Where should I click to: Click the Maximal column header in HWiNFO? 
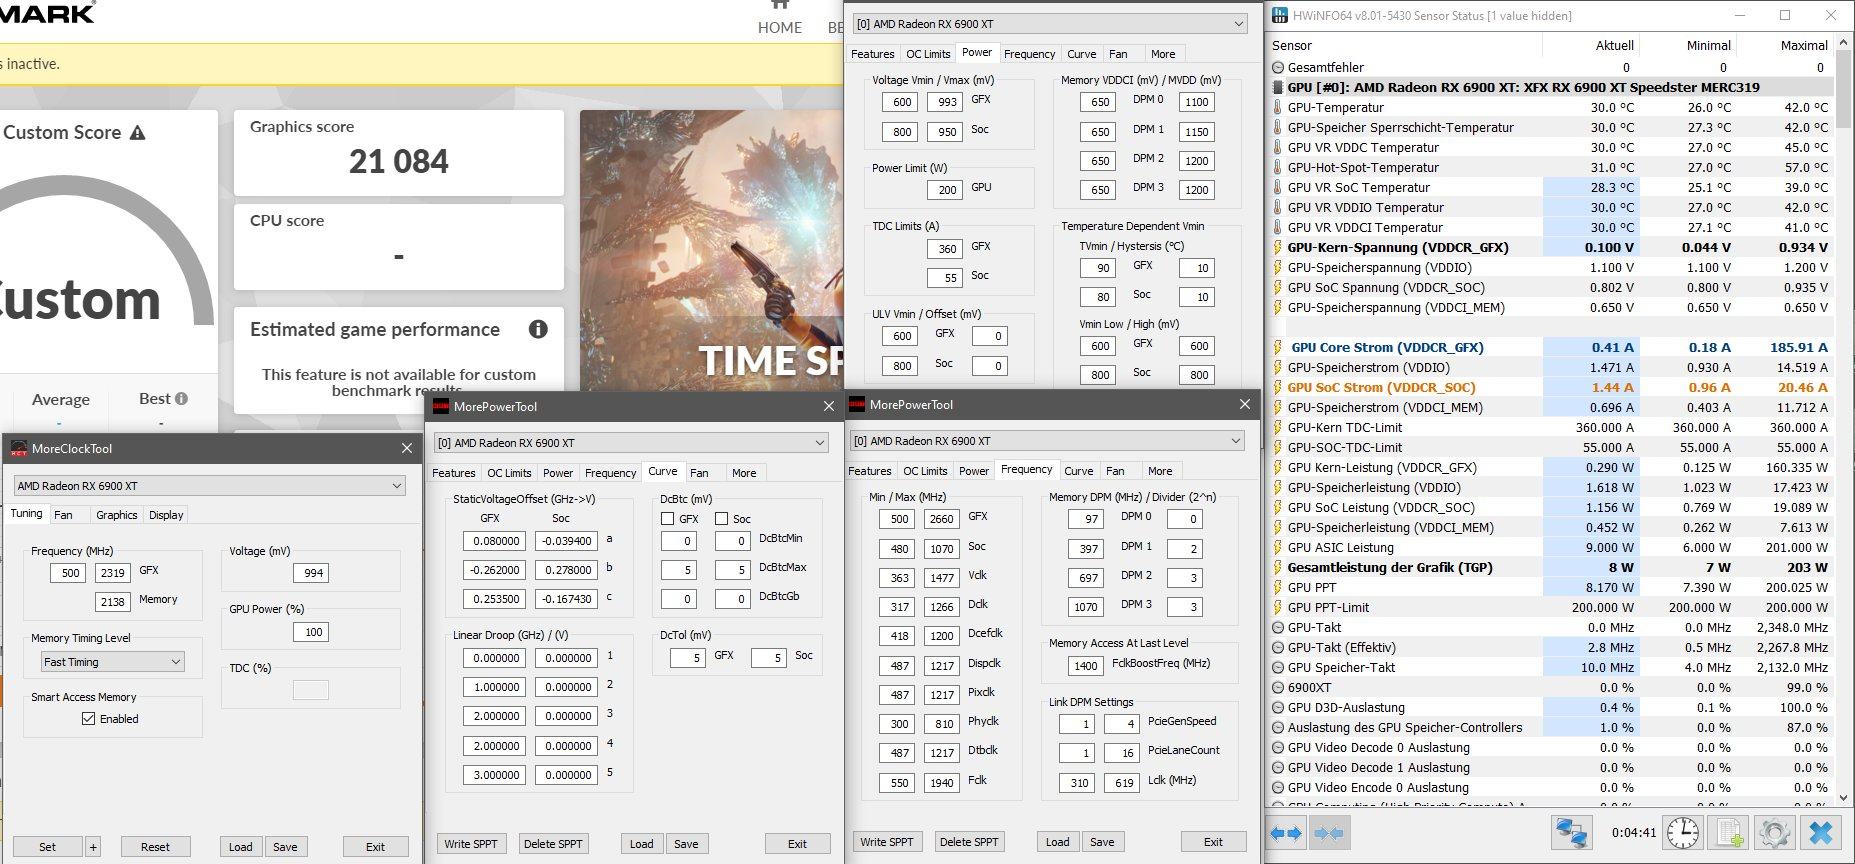[1804, 45]
